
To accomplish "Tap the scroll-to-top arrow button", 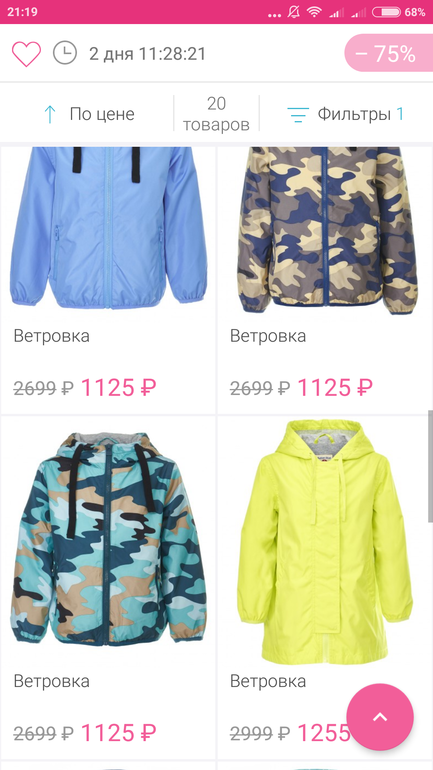I will 380,717.
